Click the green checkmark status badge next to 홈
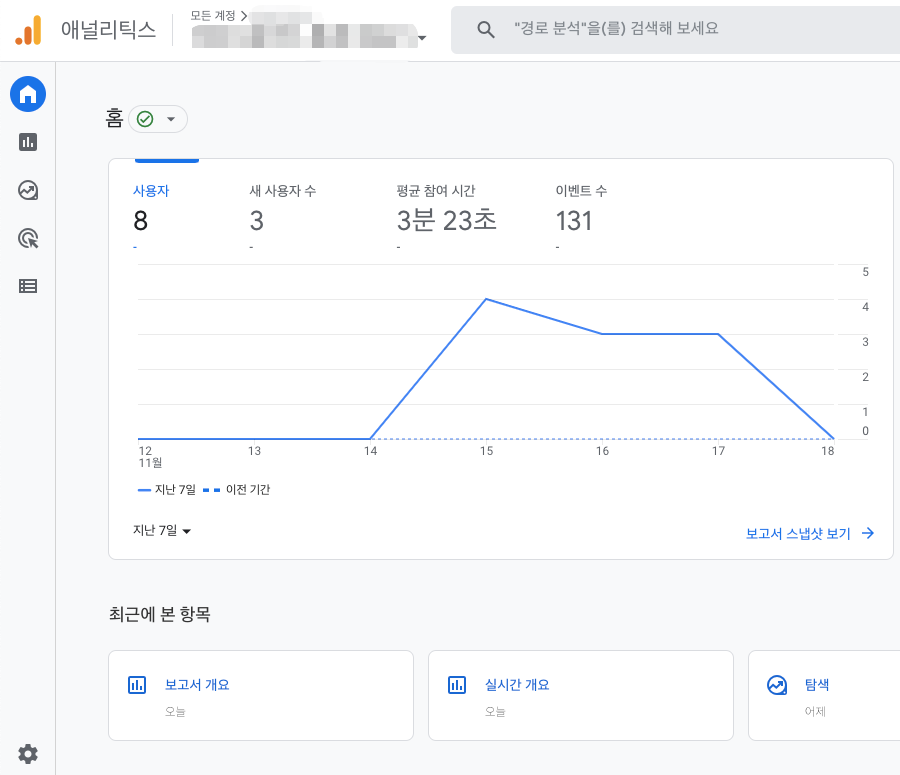Screen dimensions: 900x775 coord(146,118)
